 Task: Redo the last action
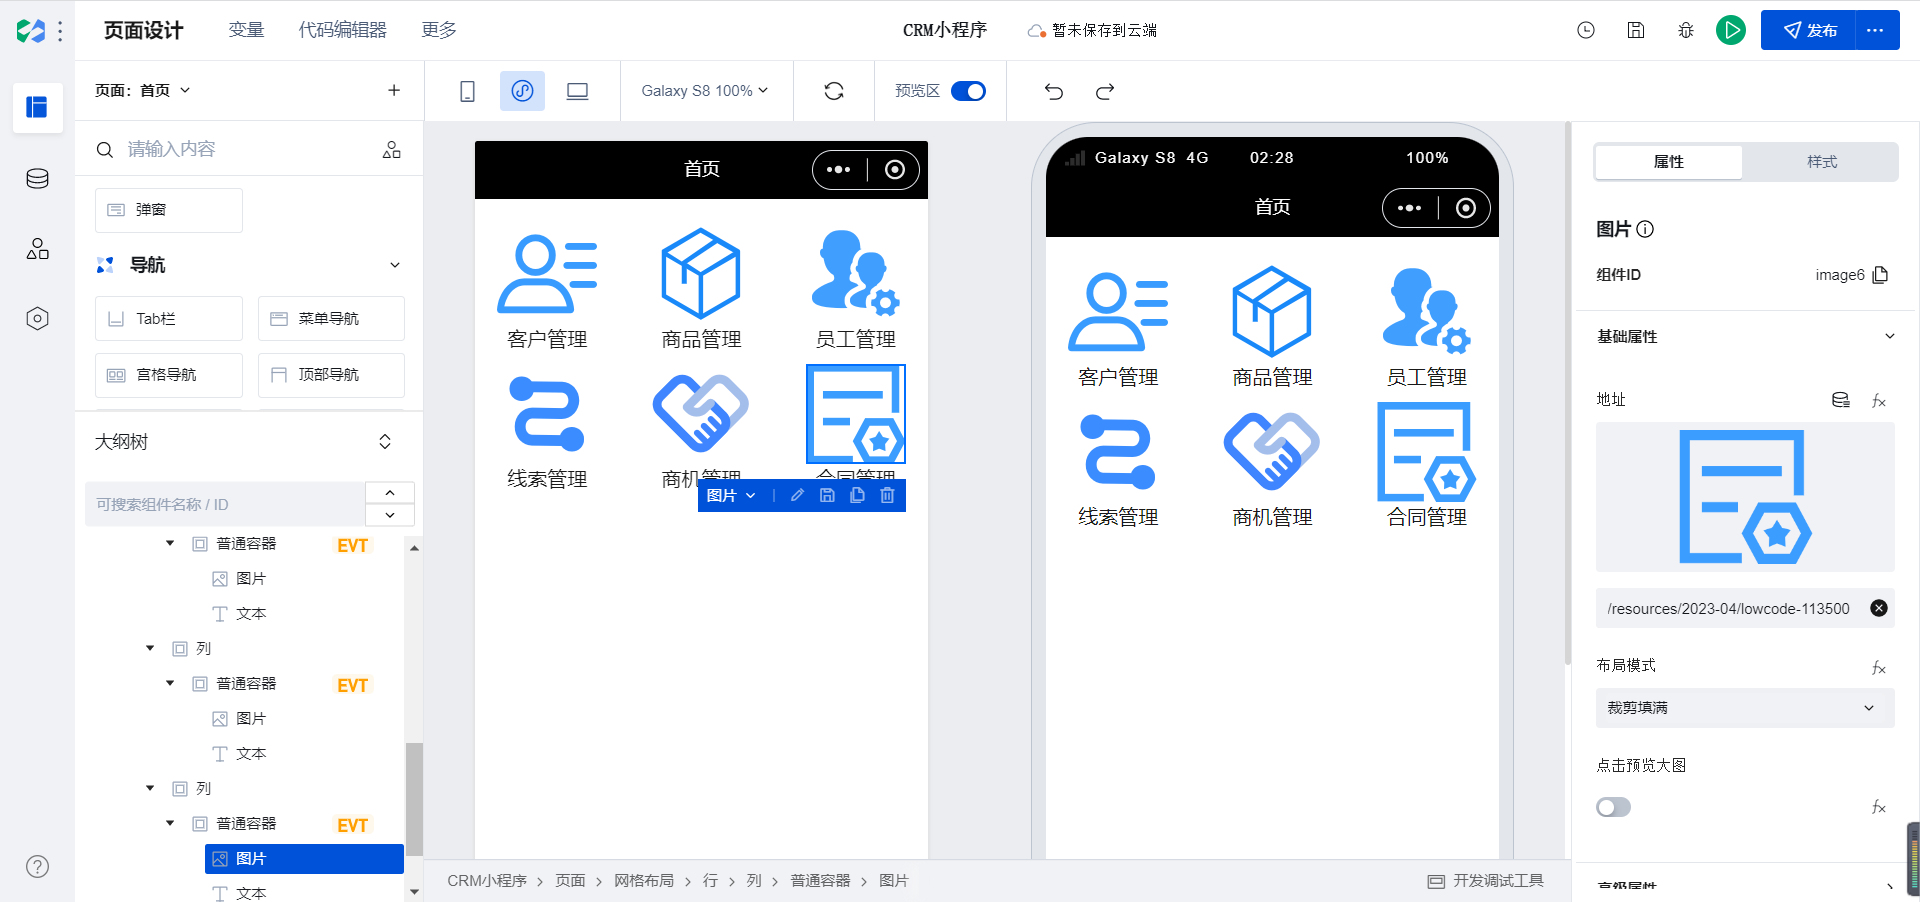point(1105,91)
